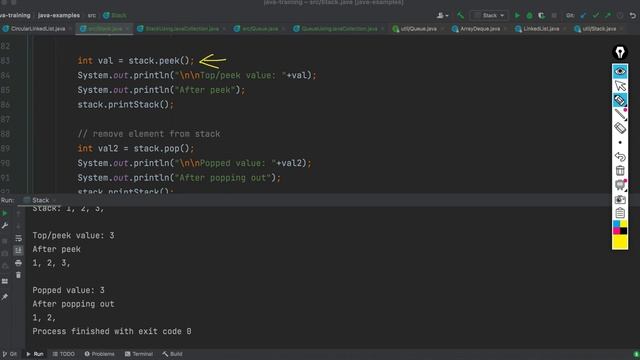The image size is (640, 360).
Task: Start debugging with the bug icon
Action: (529, 16)
